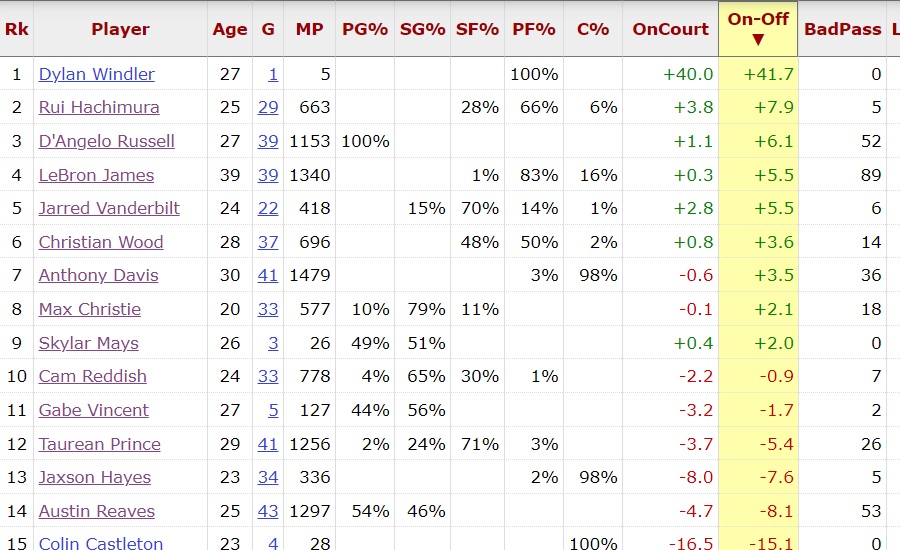Open Colin Castleton player link
Image resolution: width=900 pixels, height=550 pixels.
click(x=100, y=543)
